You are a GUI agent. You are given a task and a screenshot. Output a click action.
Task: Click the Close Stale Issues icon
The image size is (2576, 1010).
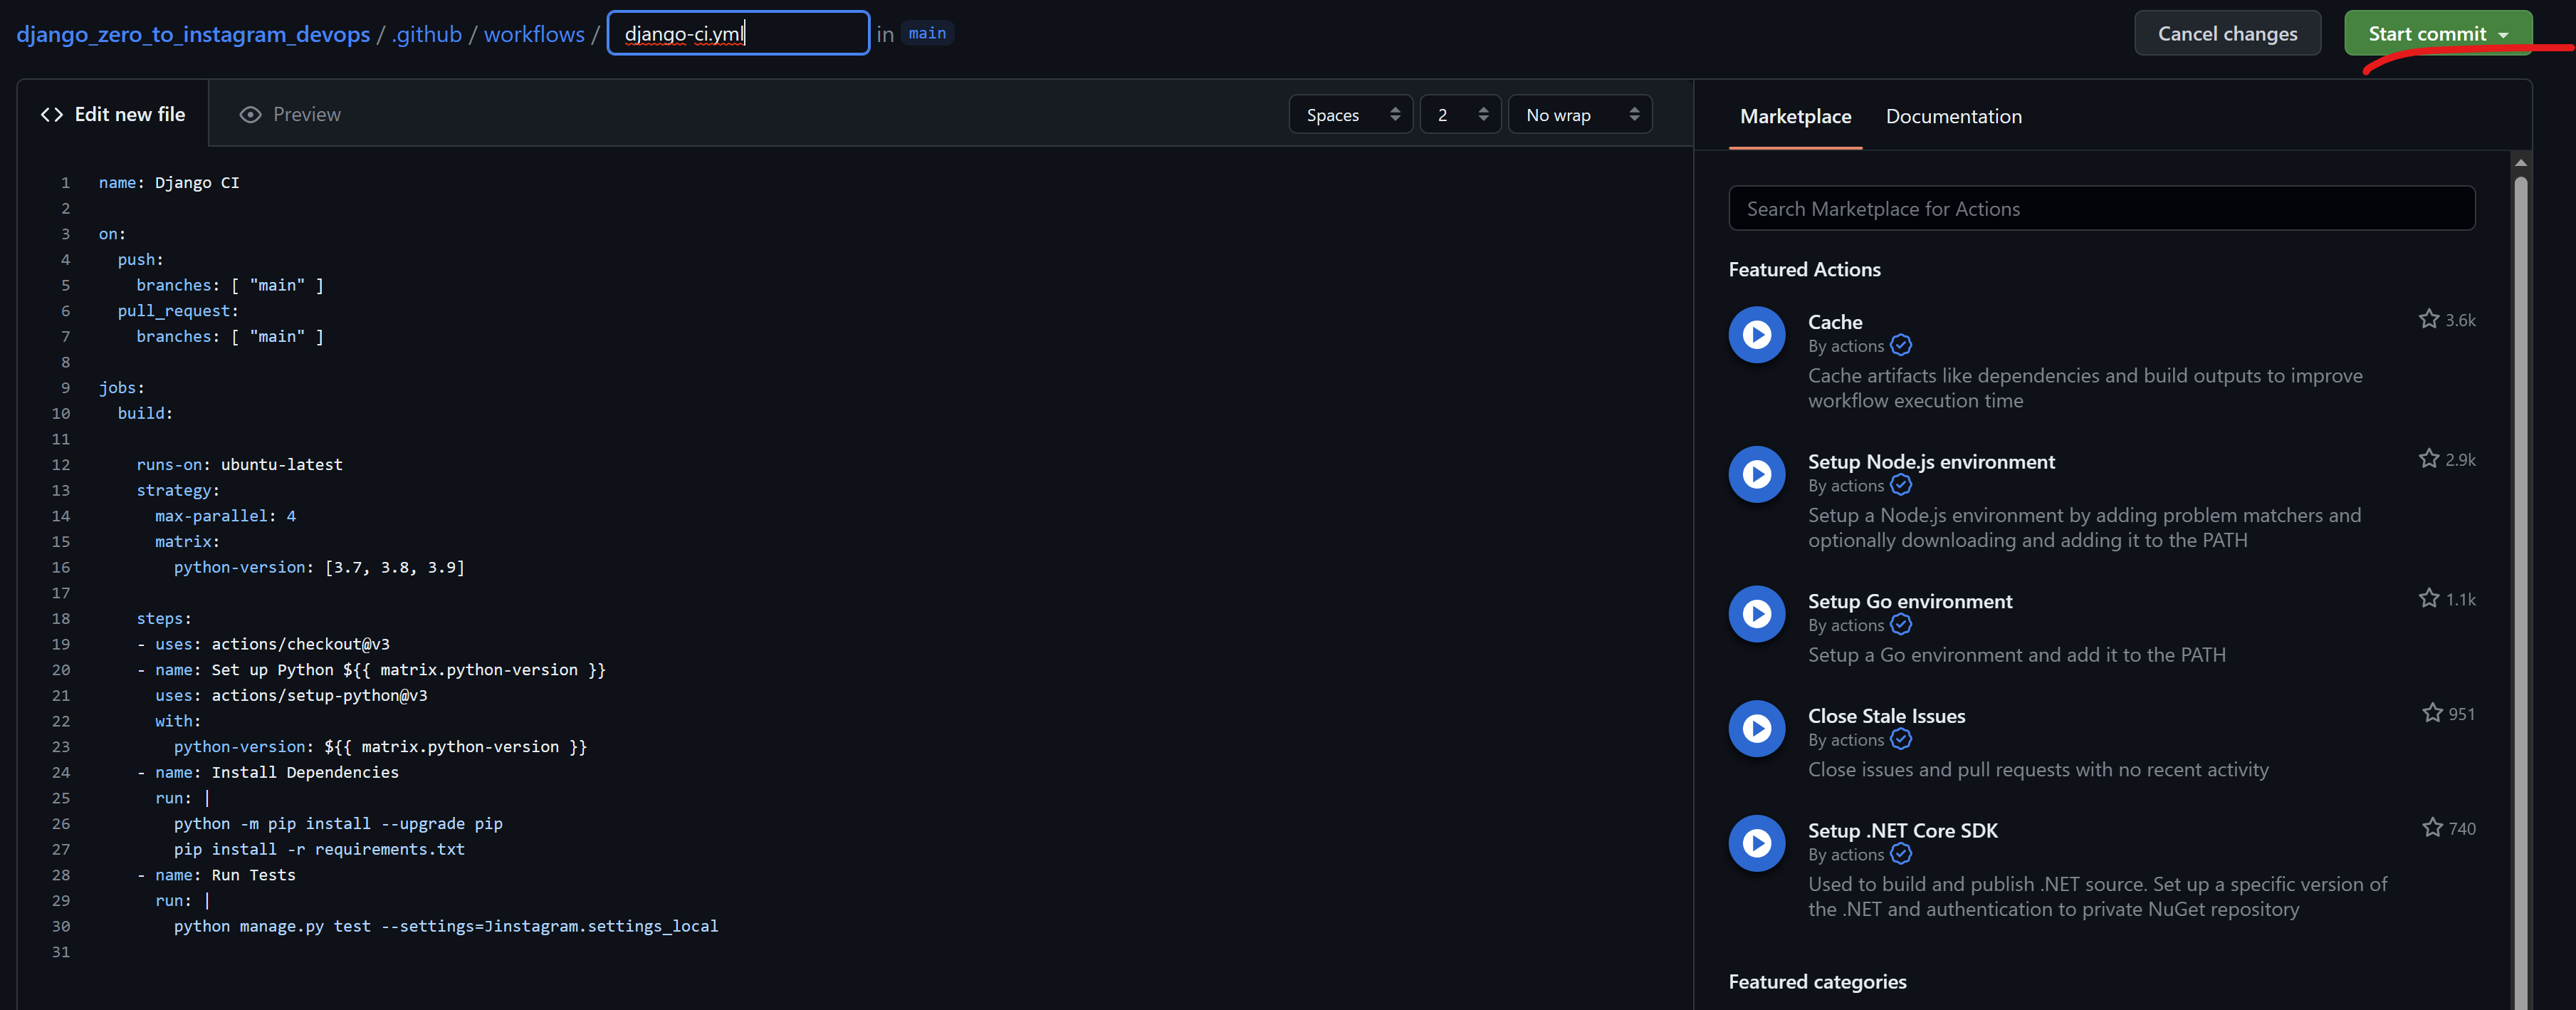click(x=1756, y=728)
